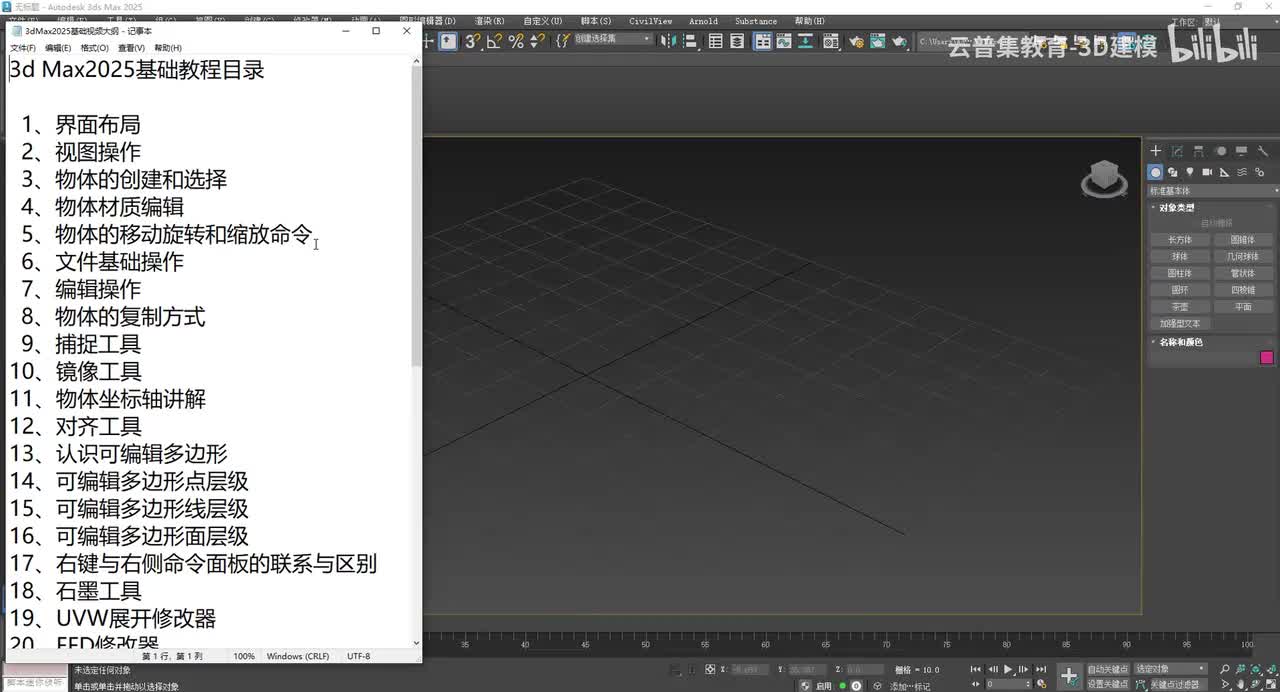
Task: Open the Display tab in command panel
Action: pos(1241,151)
